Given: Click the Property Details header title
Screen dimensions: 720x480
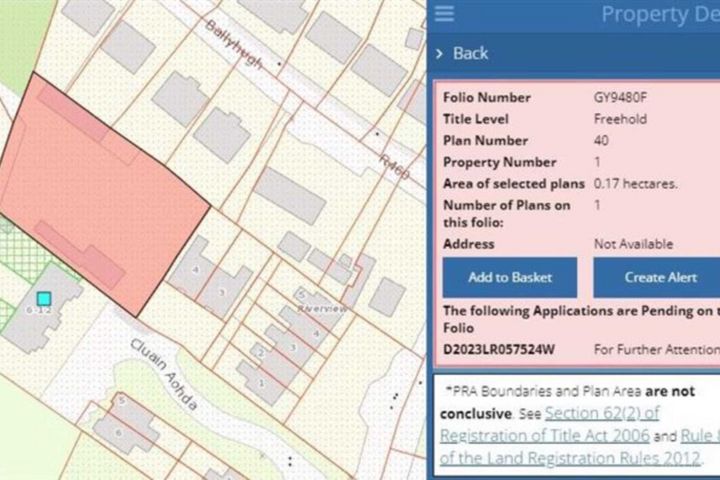Looking at the screenshot, I should click(x=658, y=14).
